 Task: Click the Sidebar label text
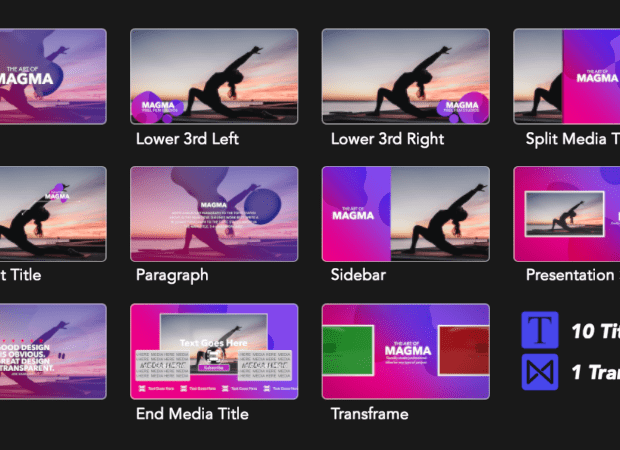pyautogui.click(x=358, y=275)
